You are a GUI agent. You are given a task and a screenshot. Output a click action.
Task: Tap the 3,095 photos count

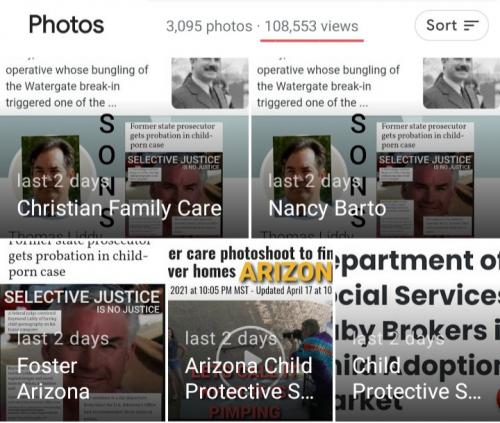pos(209,26)
